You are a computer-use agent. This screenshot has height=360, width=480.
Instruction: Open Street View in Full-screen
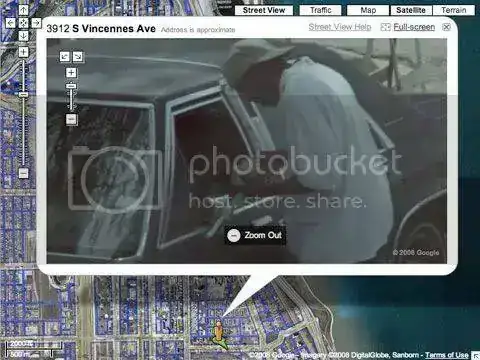(414, 27)
